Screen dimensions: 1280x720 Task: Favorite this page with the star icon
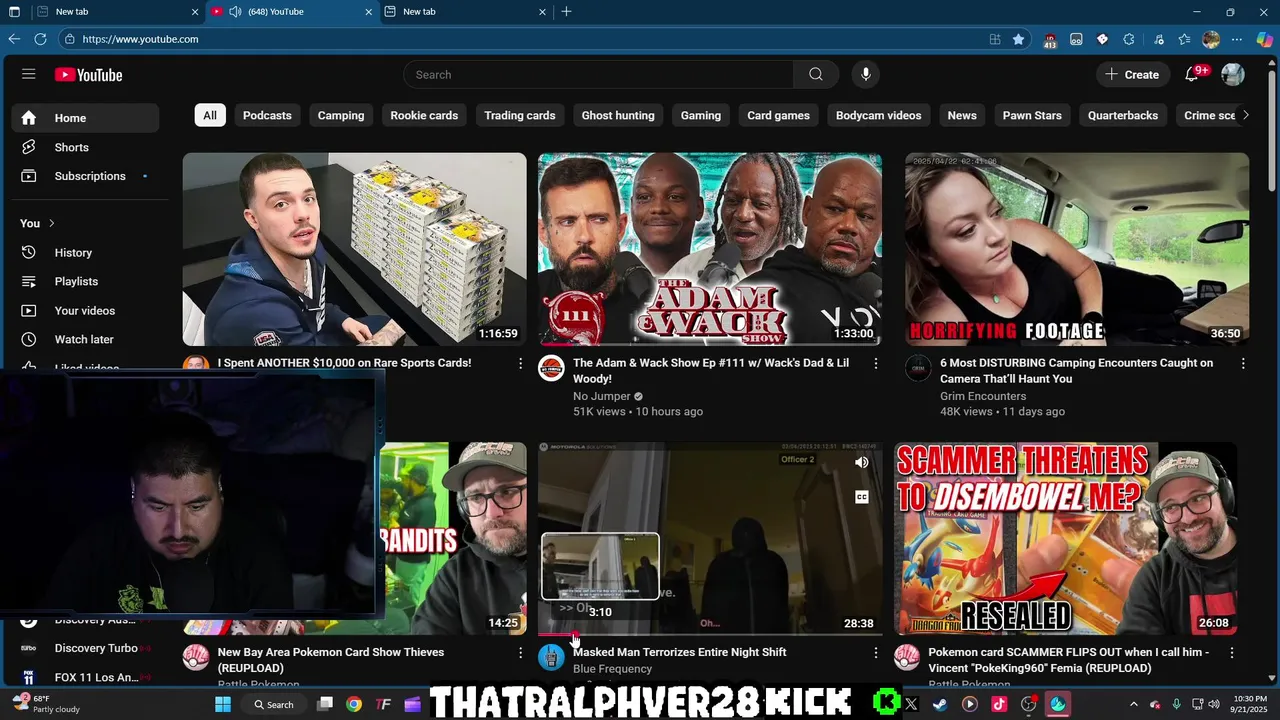(1018, 39)
